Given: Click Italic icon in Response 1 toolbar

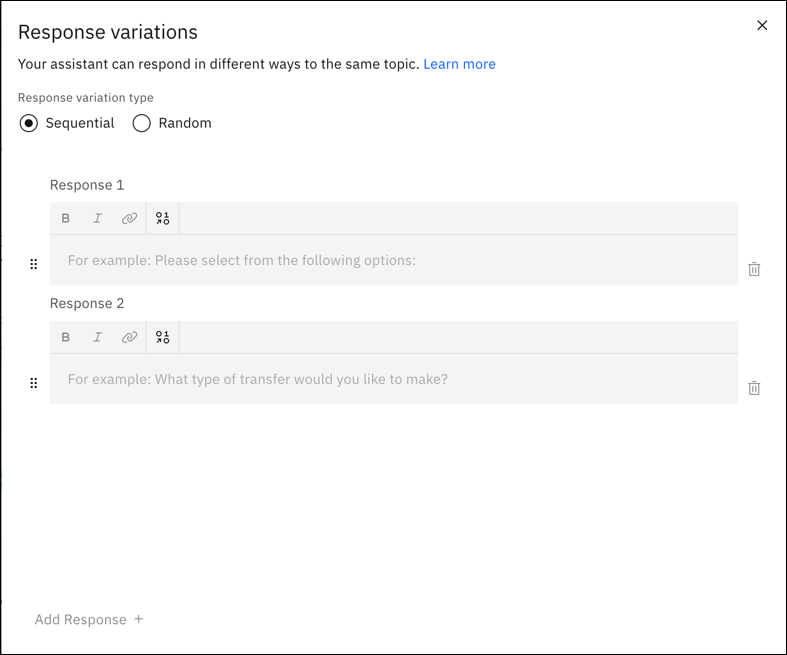Looking at the screenshot, I should click(97, 219).
